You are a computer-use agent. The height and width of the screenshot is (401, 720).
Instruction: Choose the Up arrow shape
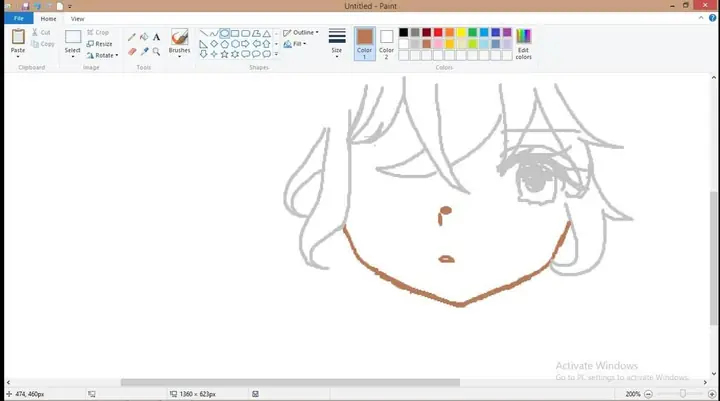click(x=267, y=44)
